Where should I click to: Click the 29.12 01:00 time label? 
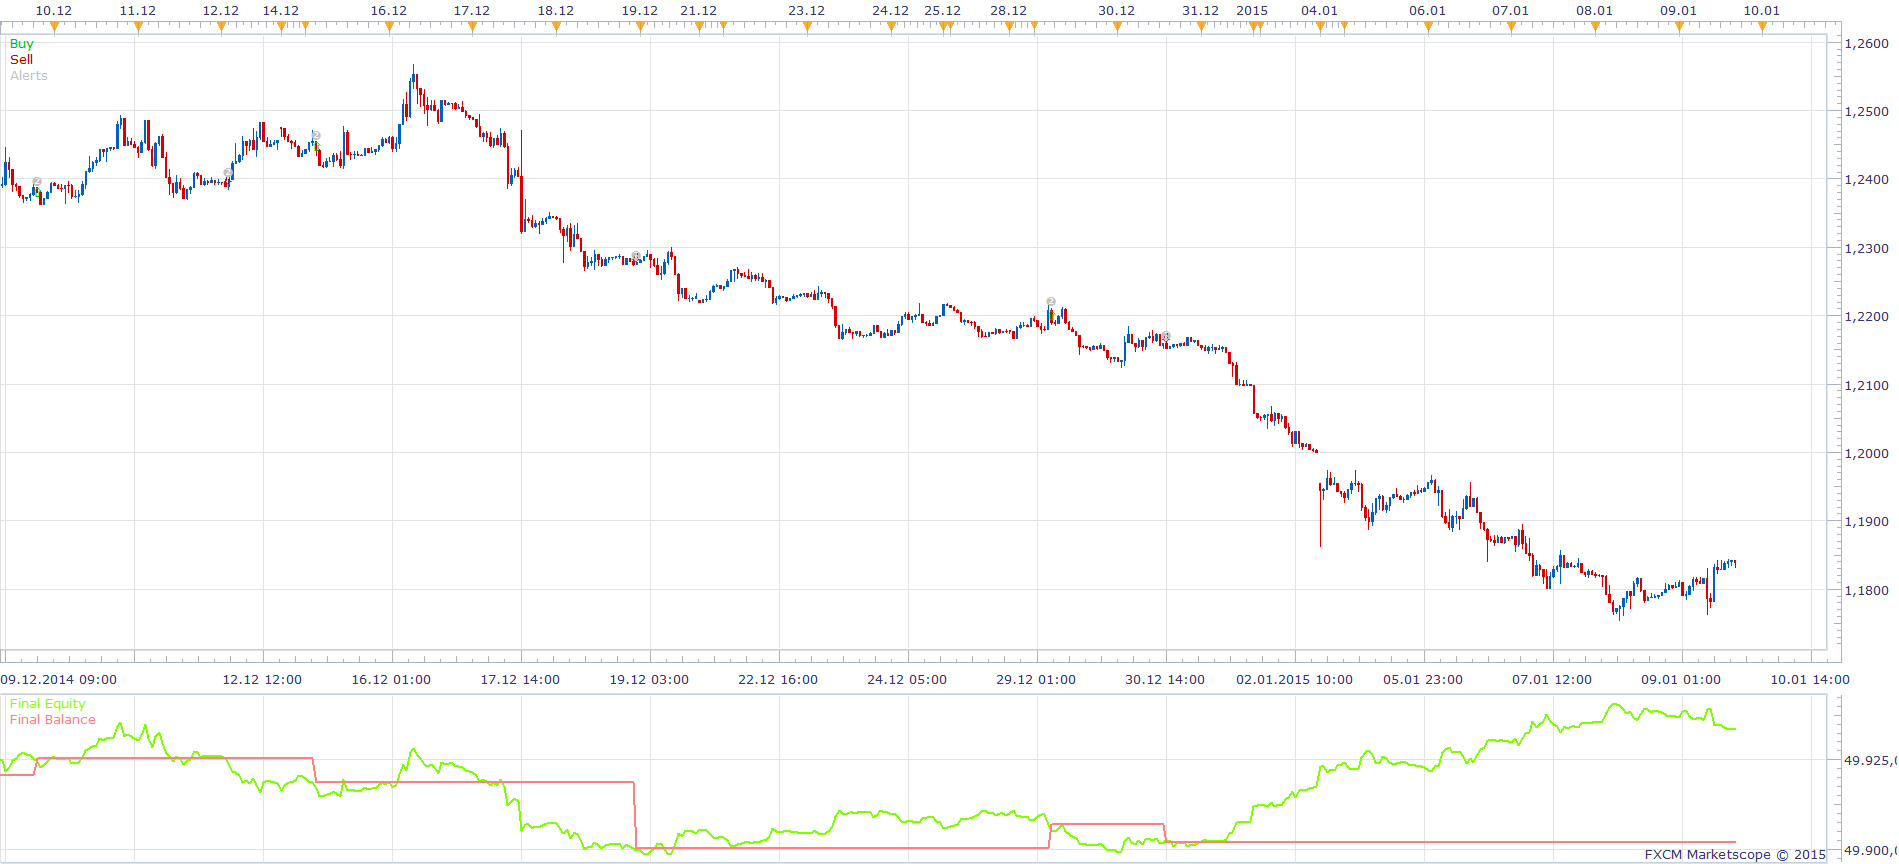pos(1036,680)
